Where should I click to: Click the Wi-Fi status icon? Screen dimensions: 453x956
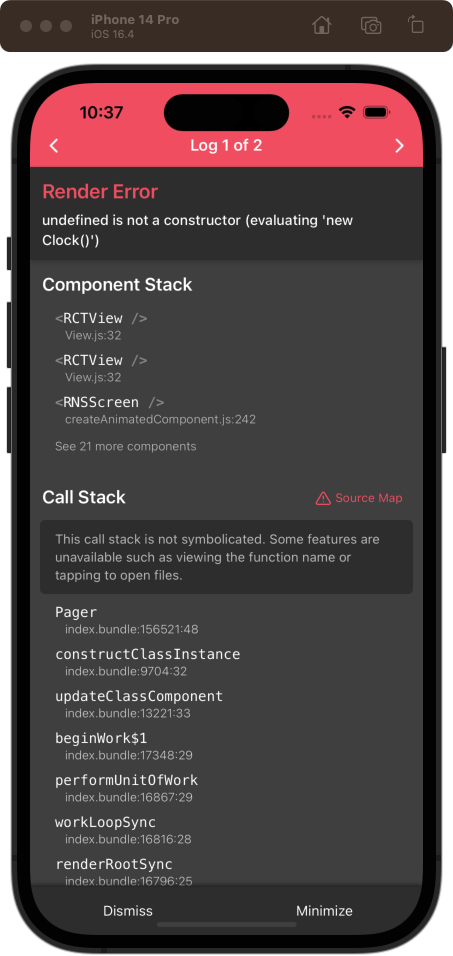pos(348,112)
